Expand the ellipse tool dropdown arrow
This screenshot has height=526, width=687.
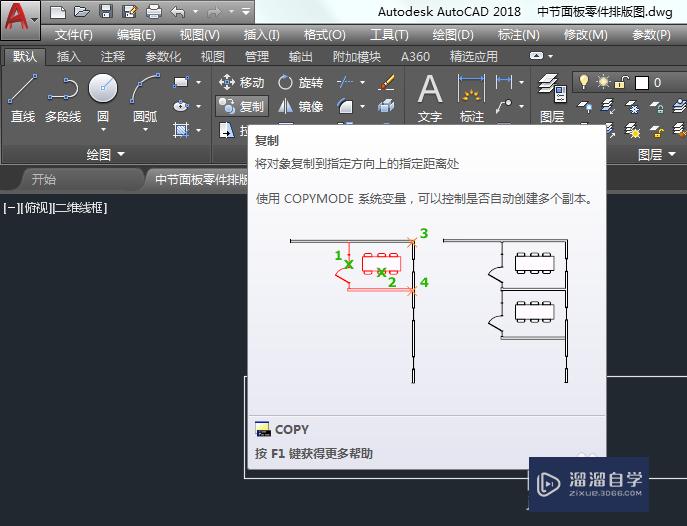pyautogui.click(x=198, y=106)
